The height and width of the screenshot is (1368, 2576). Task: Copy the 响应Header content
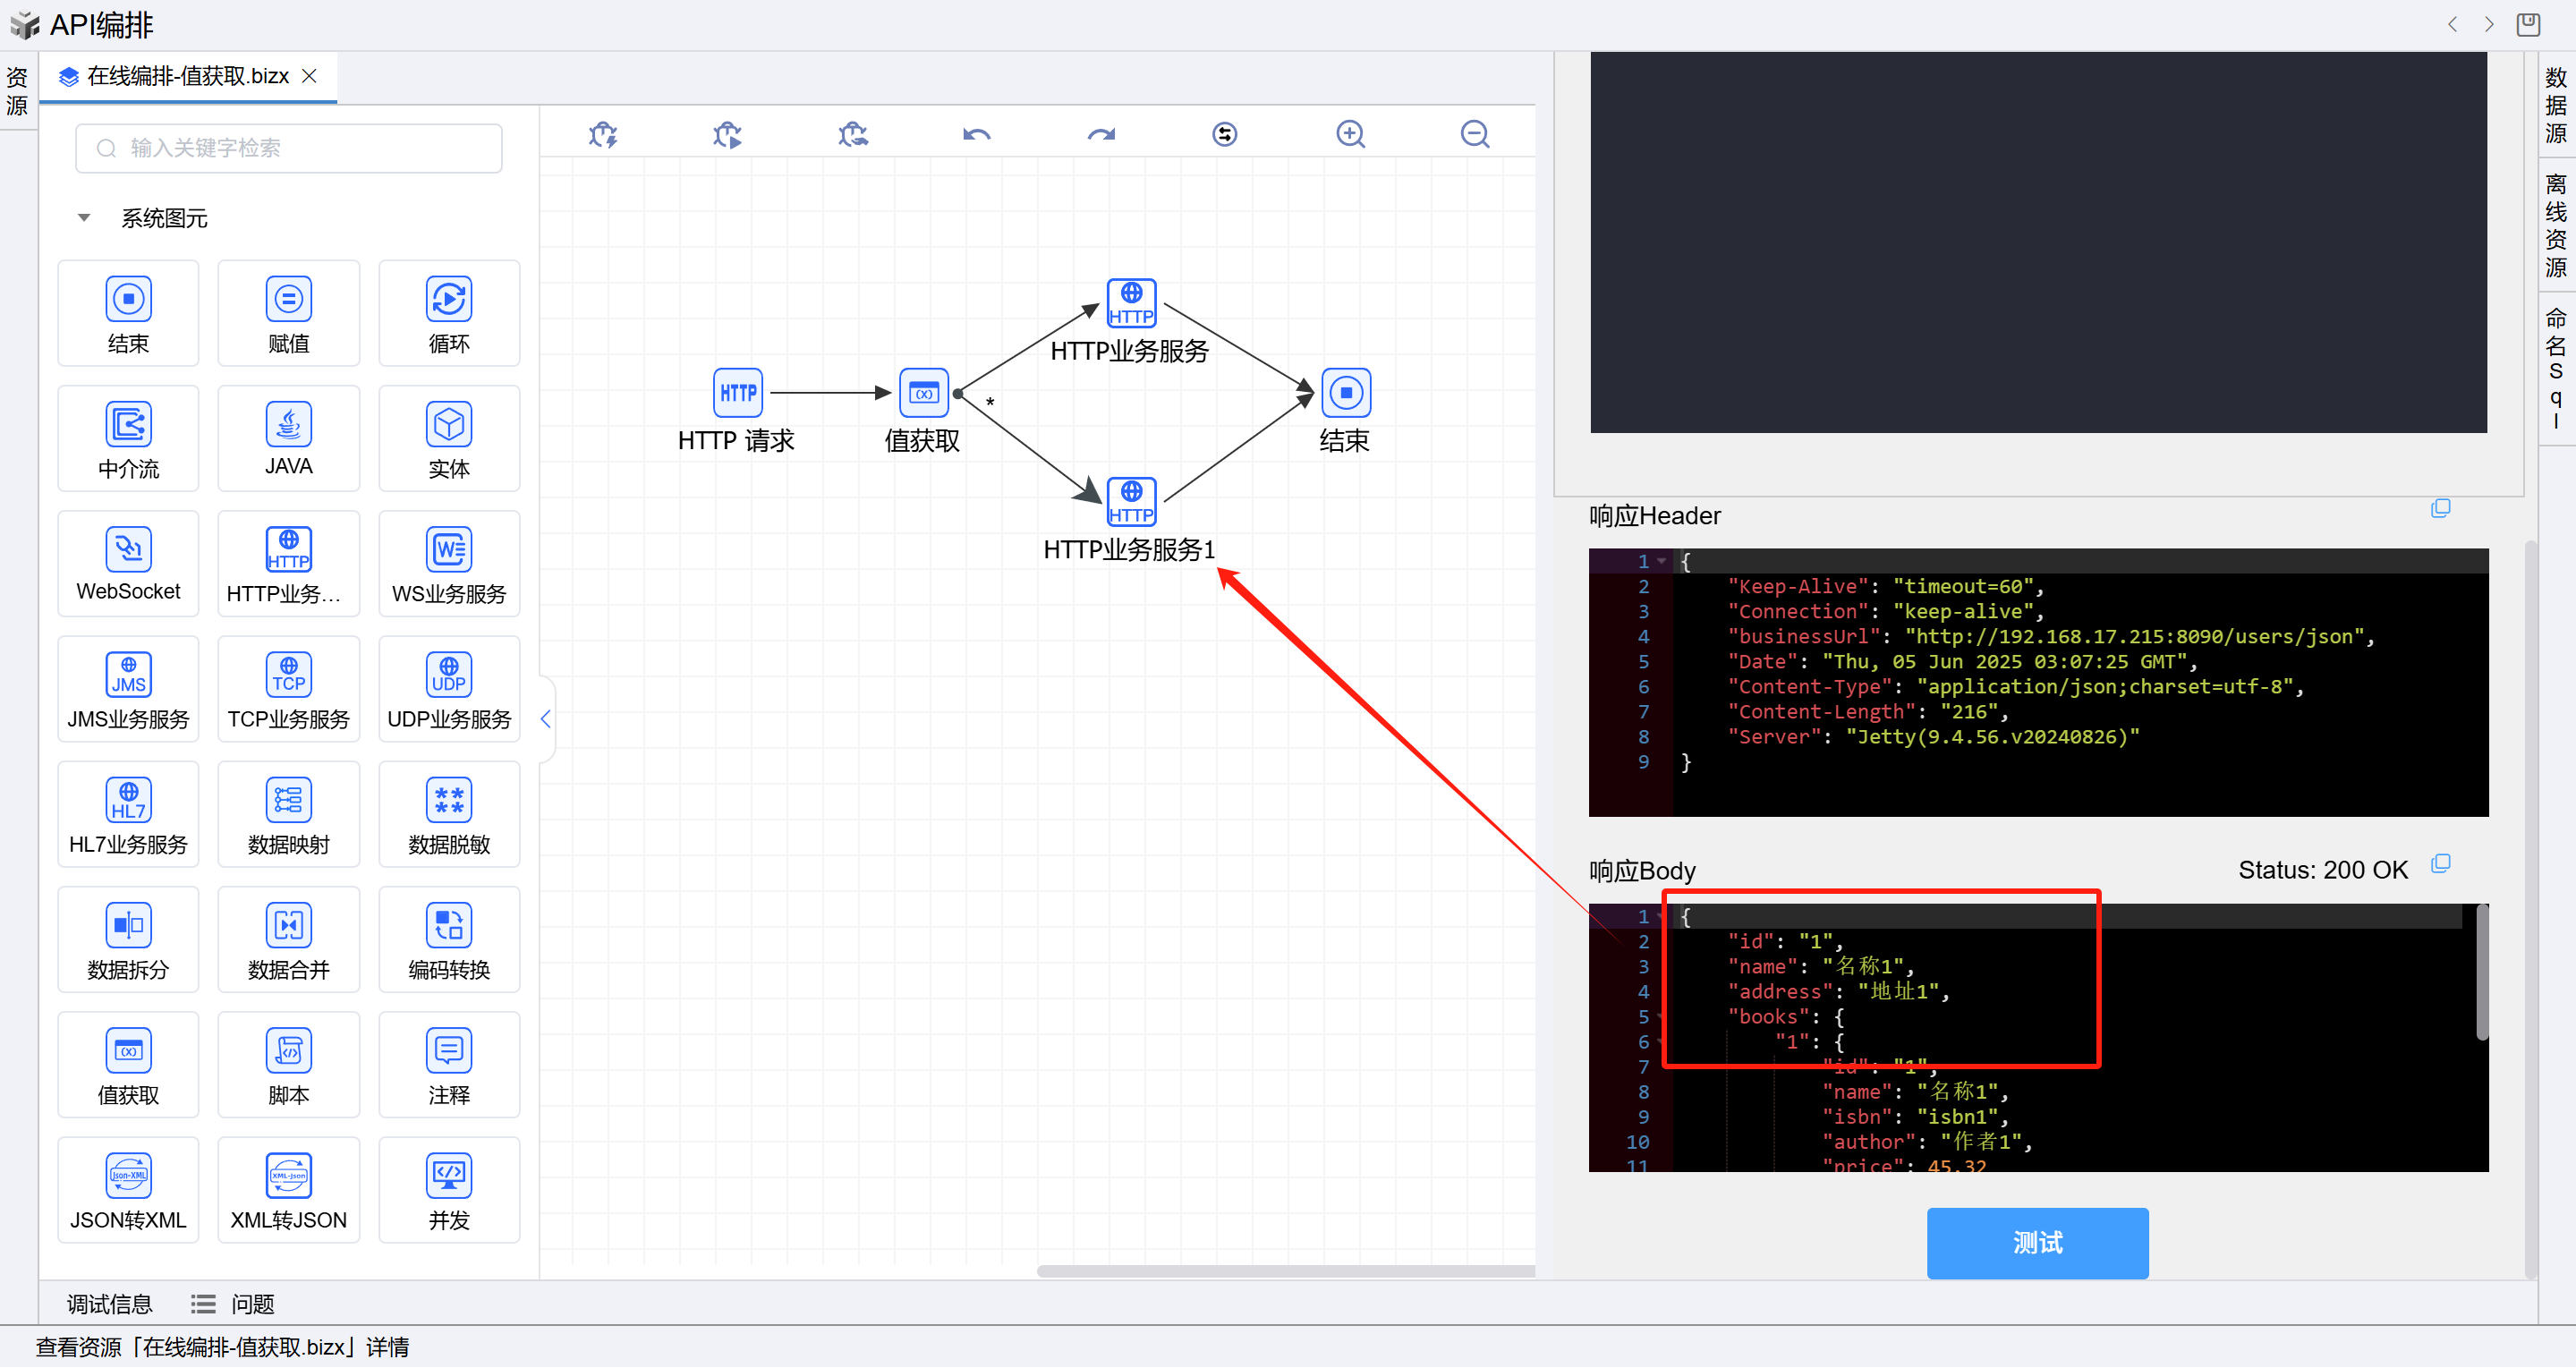click(2440, 508)
